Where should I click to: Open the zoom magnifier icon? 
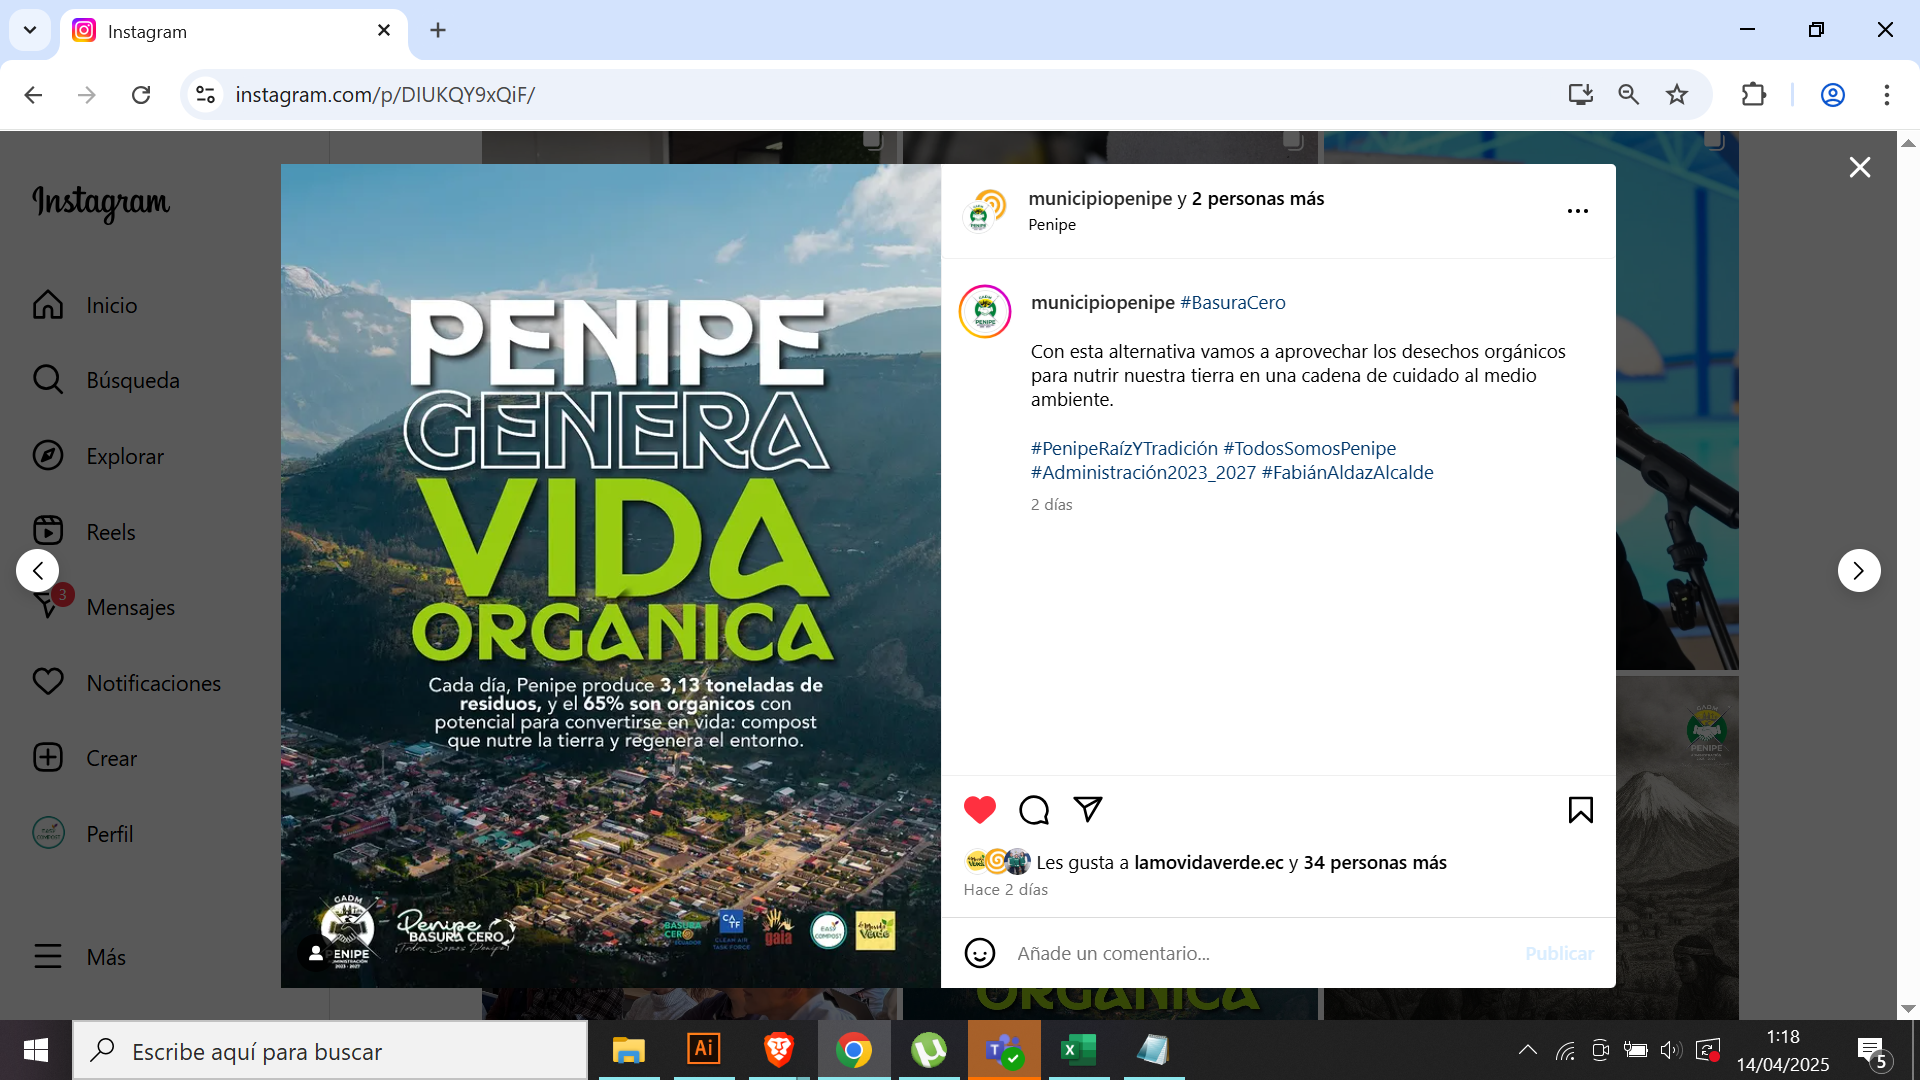click(x=1629, y=95)
